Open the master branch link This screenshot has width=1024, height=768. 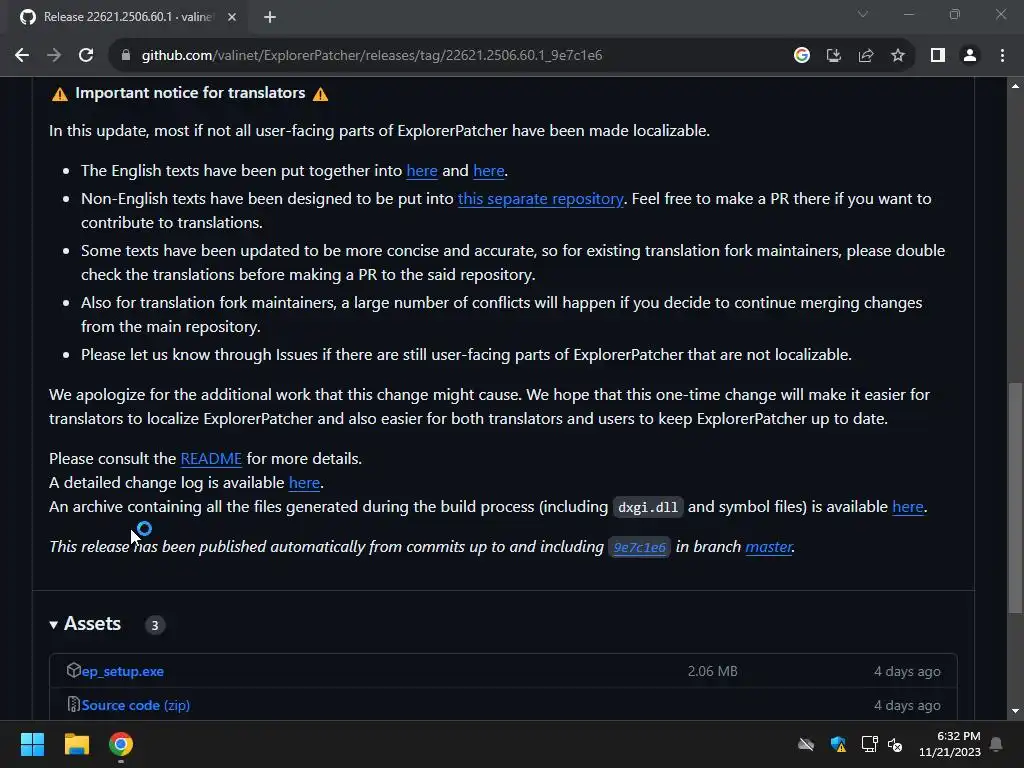[x=768, y=547]
